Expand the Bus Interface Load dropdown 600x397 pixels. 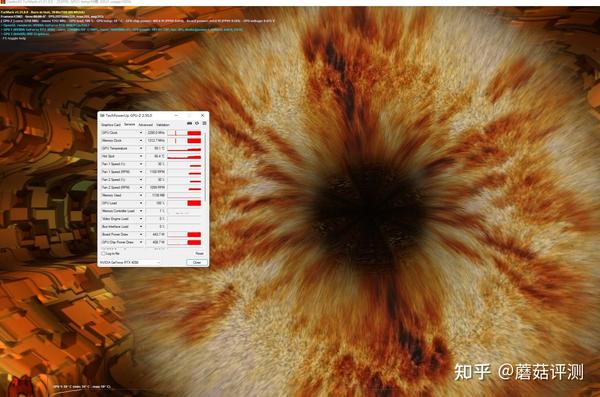pyautogui.click(x=141, y=227)
